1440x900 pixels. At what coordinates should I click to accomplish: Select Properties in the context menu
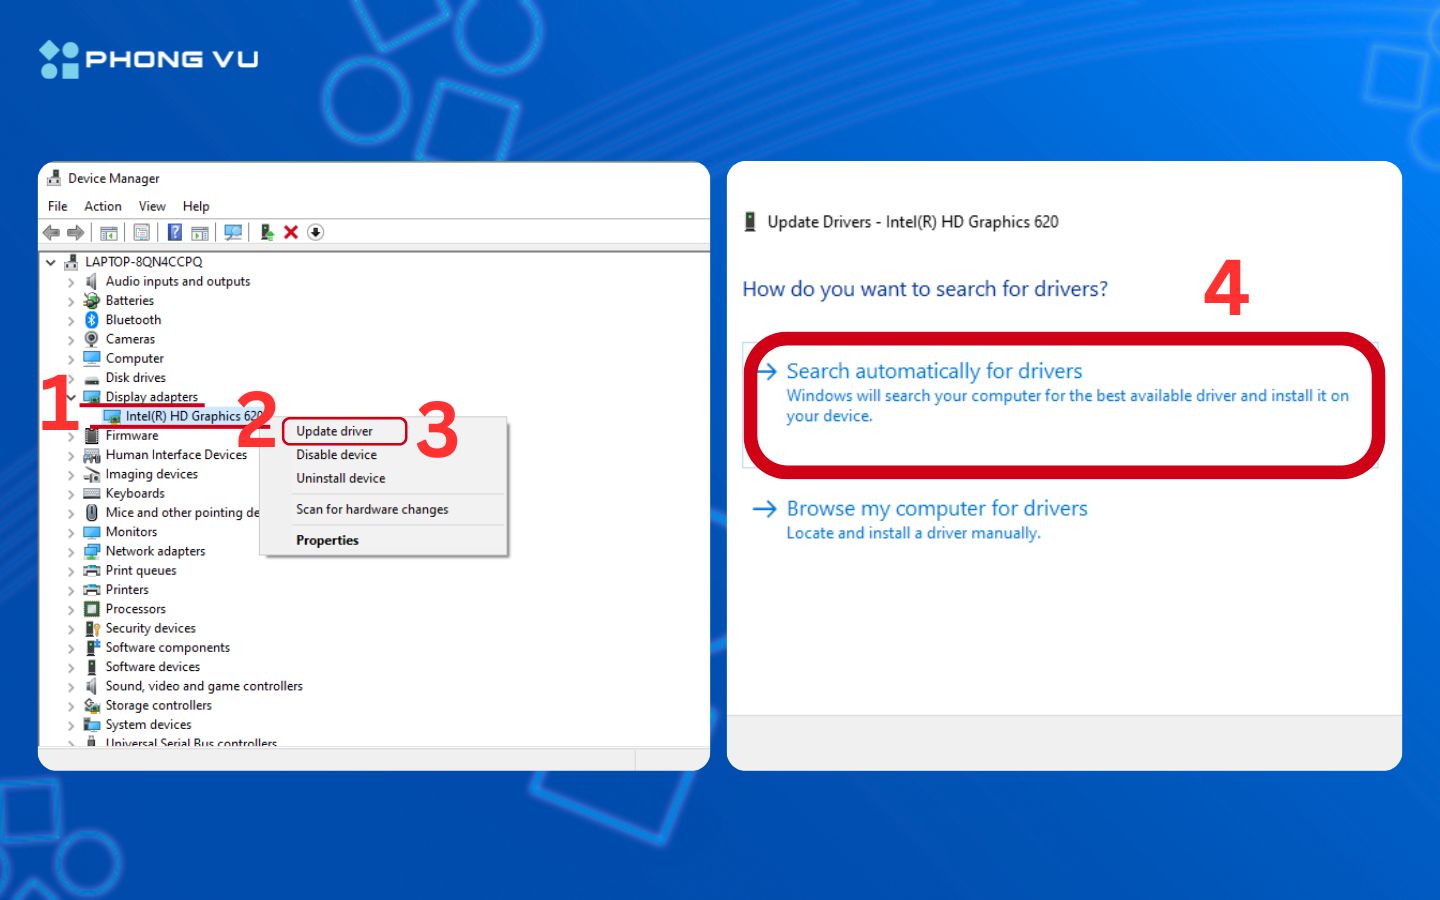click(x=327, y=540)
